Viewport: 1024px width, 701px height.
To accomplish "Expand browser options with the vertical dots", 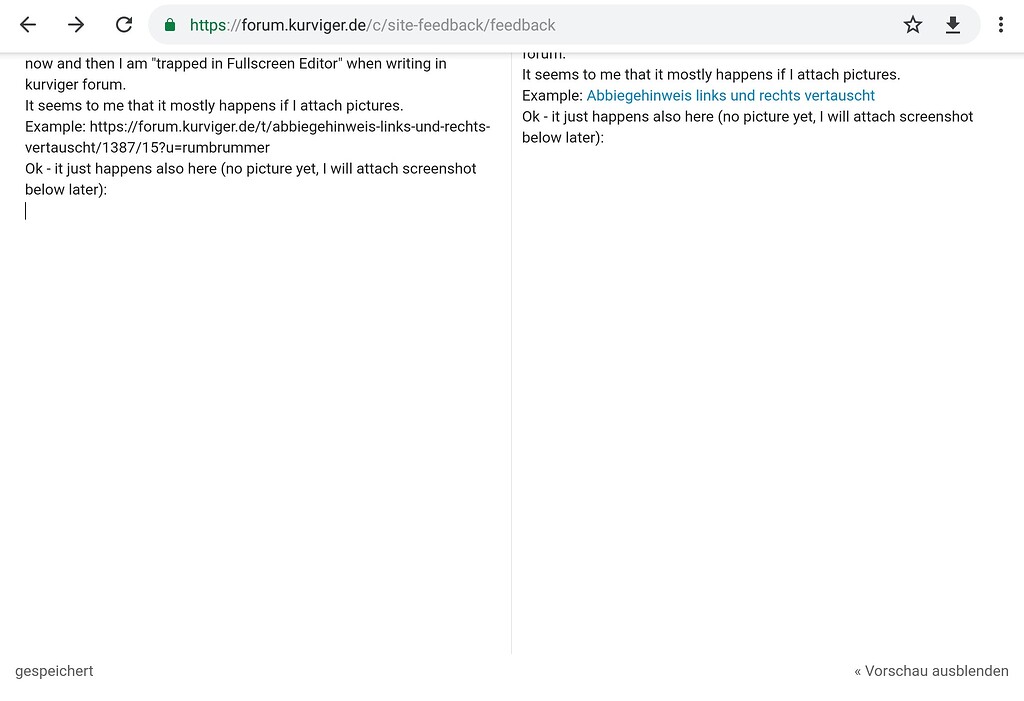I will point(1001,25).
